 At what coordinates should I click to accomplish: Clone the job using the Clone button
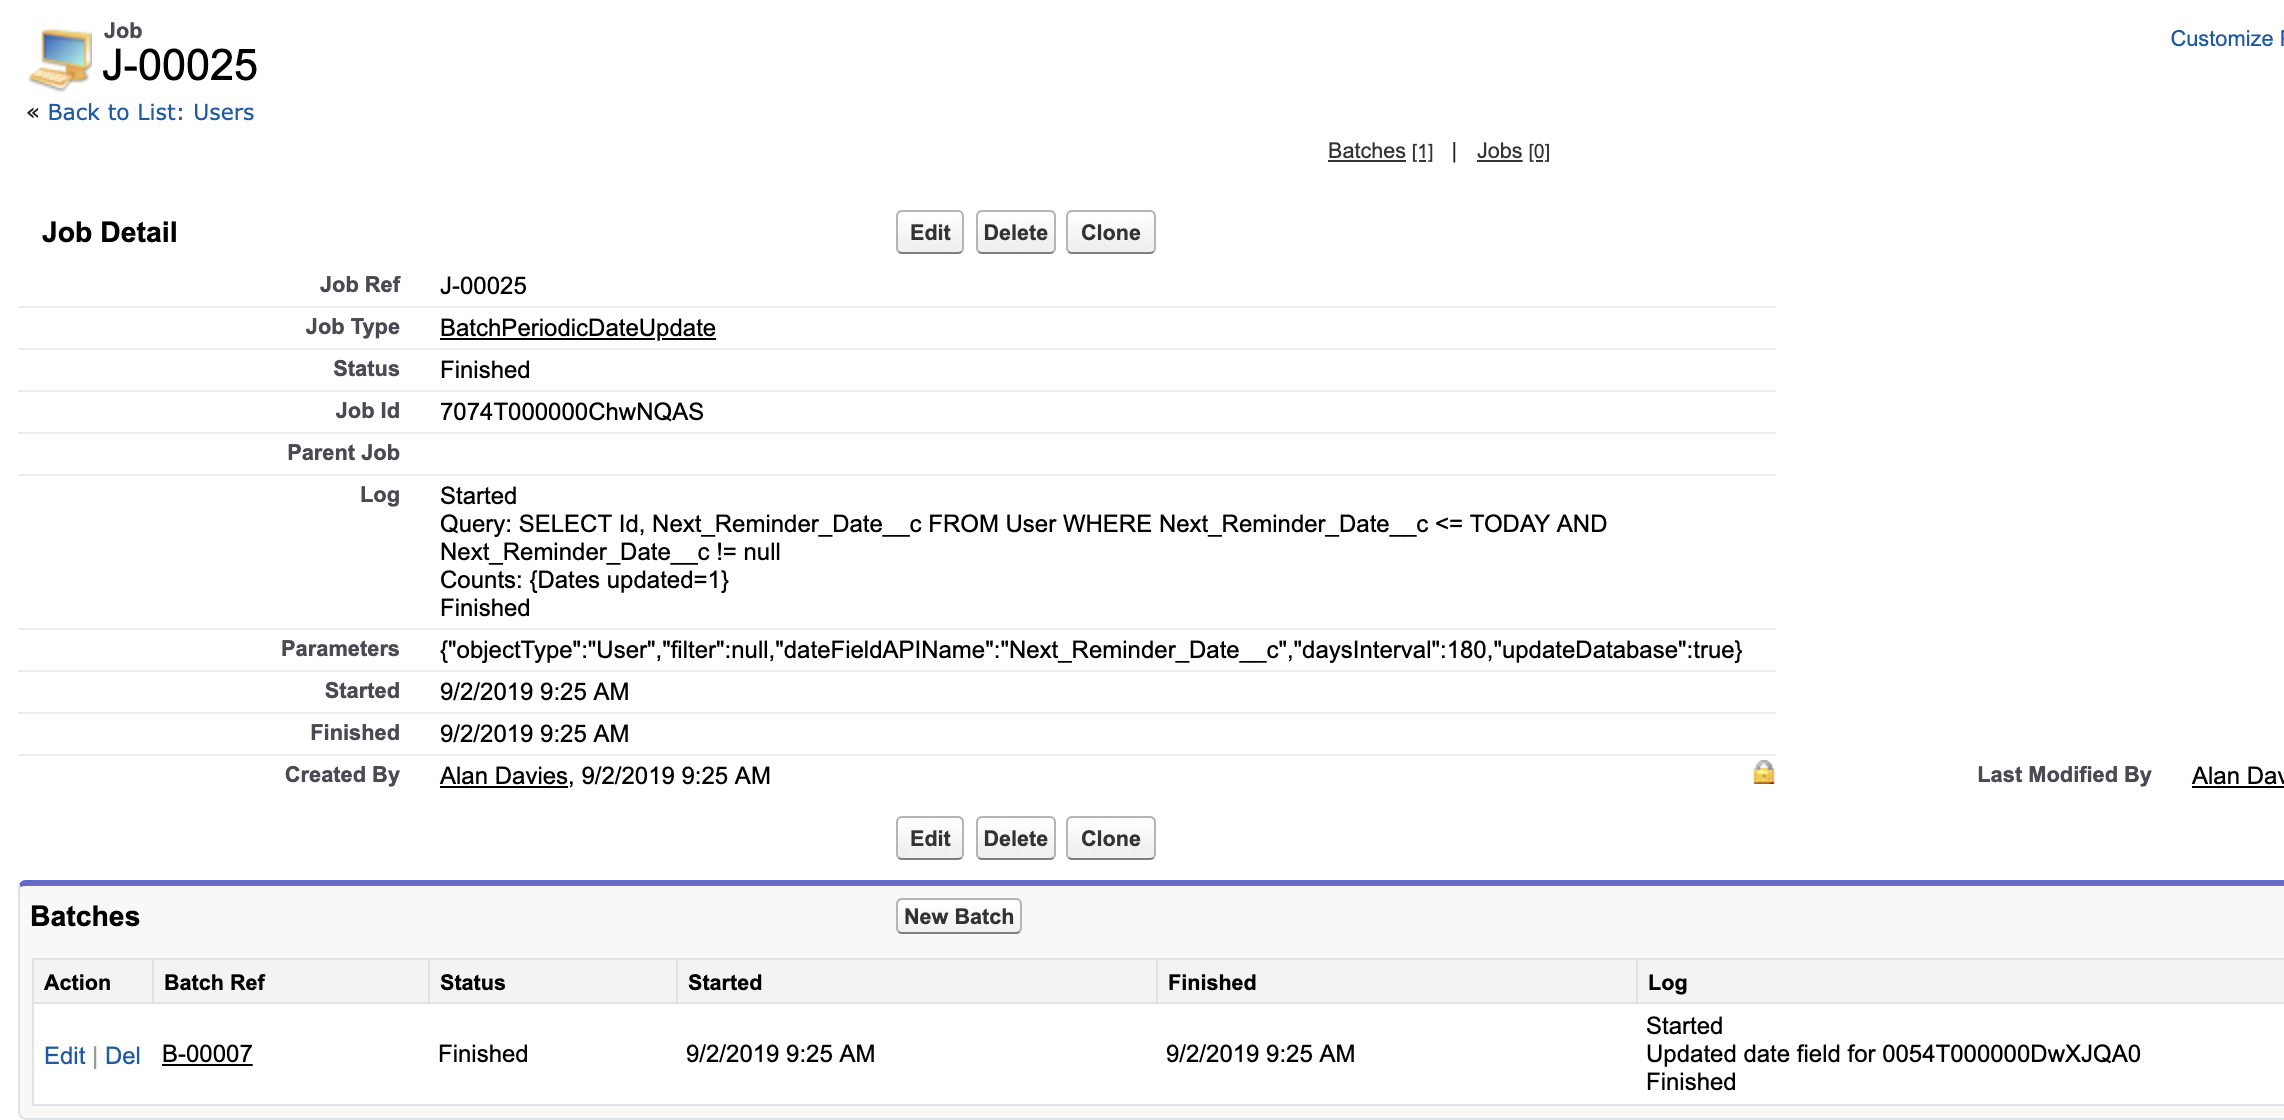(1110, 231)
